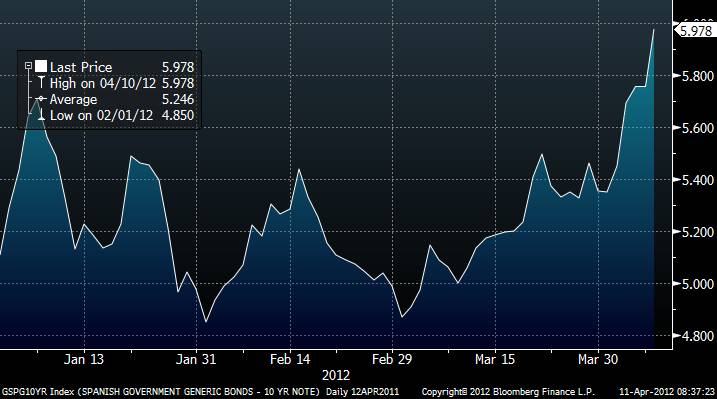Click the Feb 14 date label
The height and width of the screenshot is (399, 717).
click(290, 359)
